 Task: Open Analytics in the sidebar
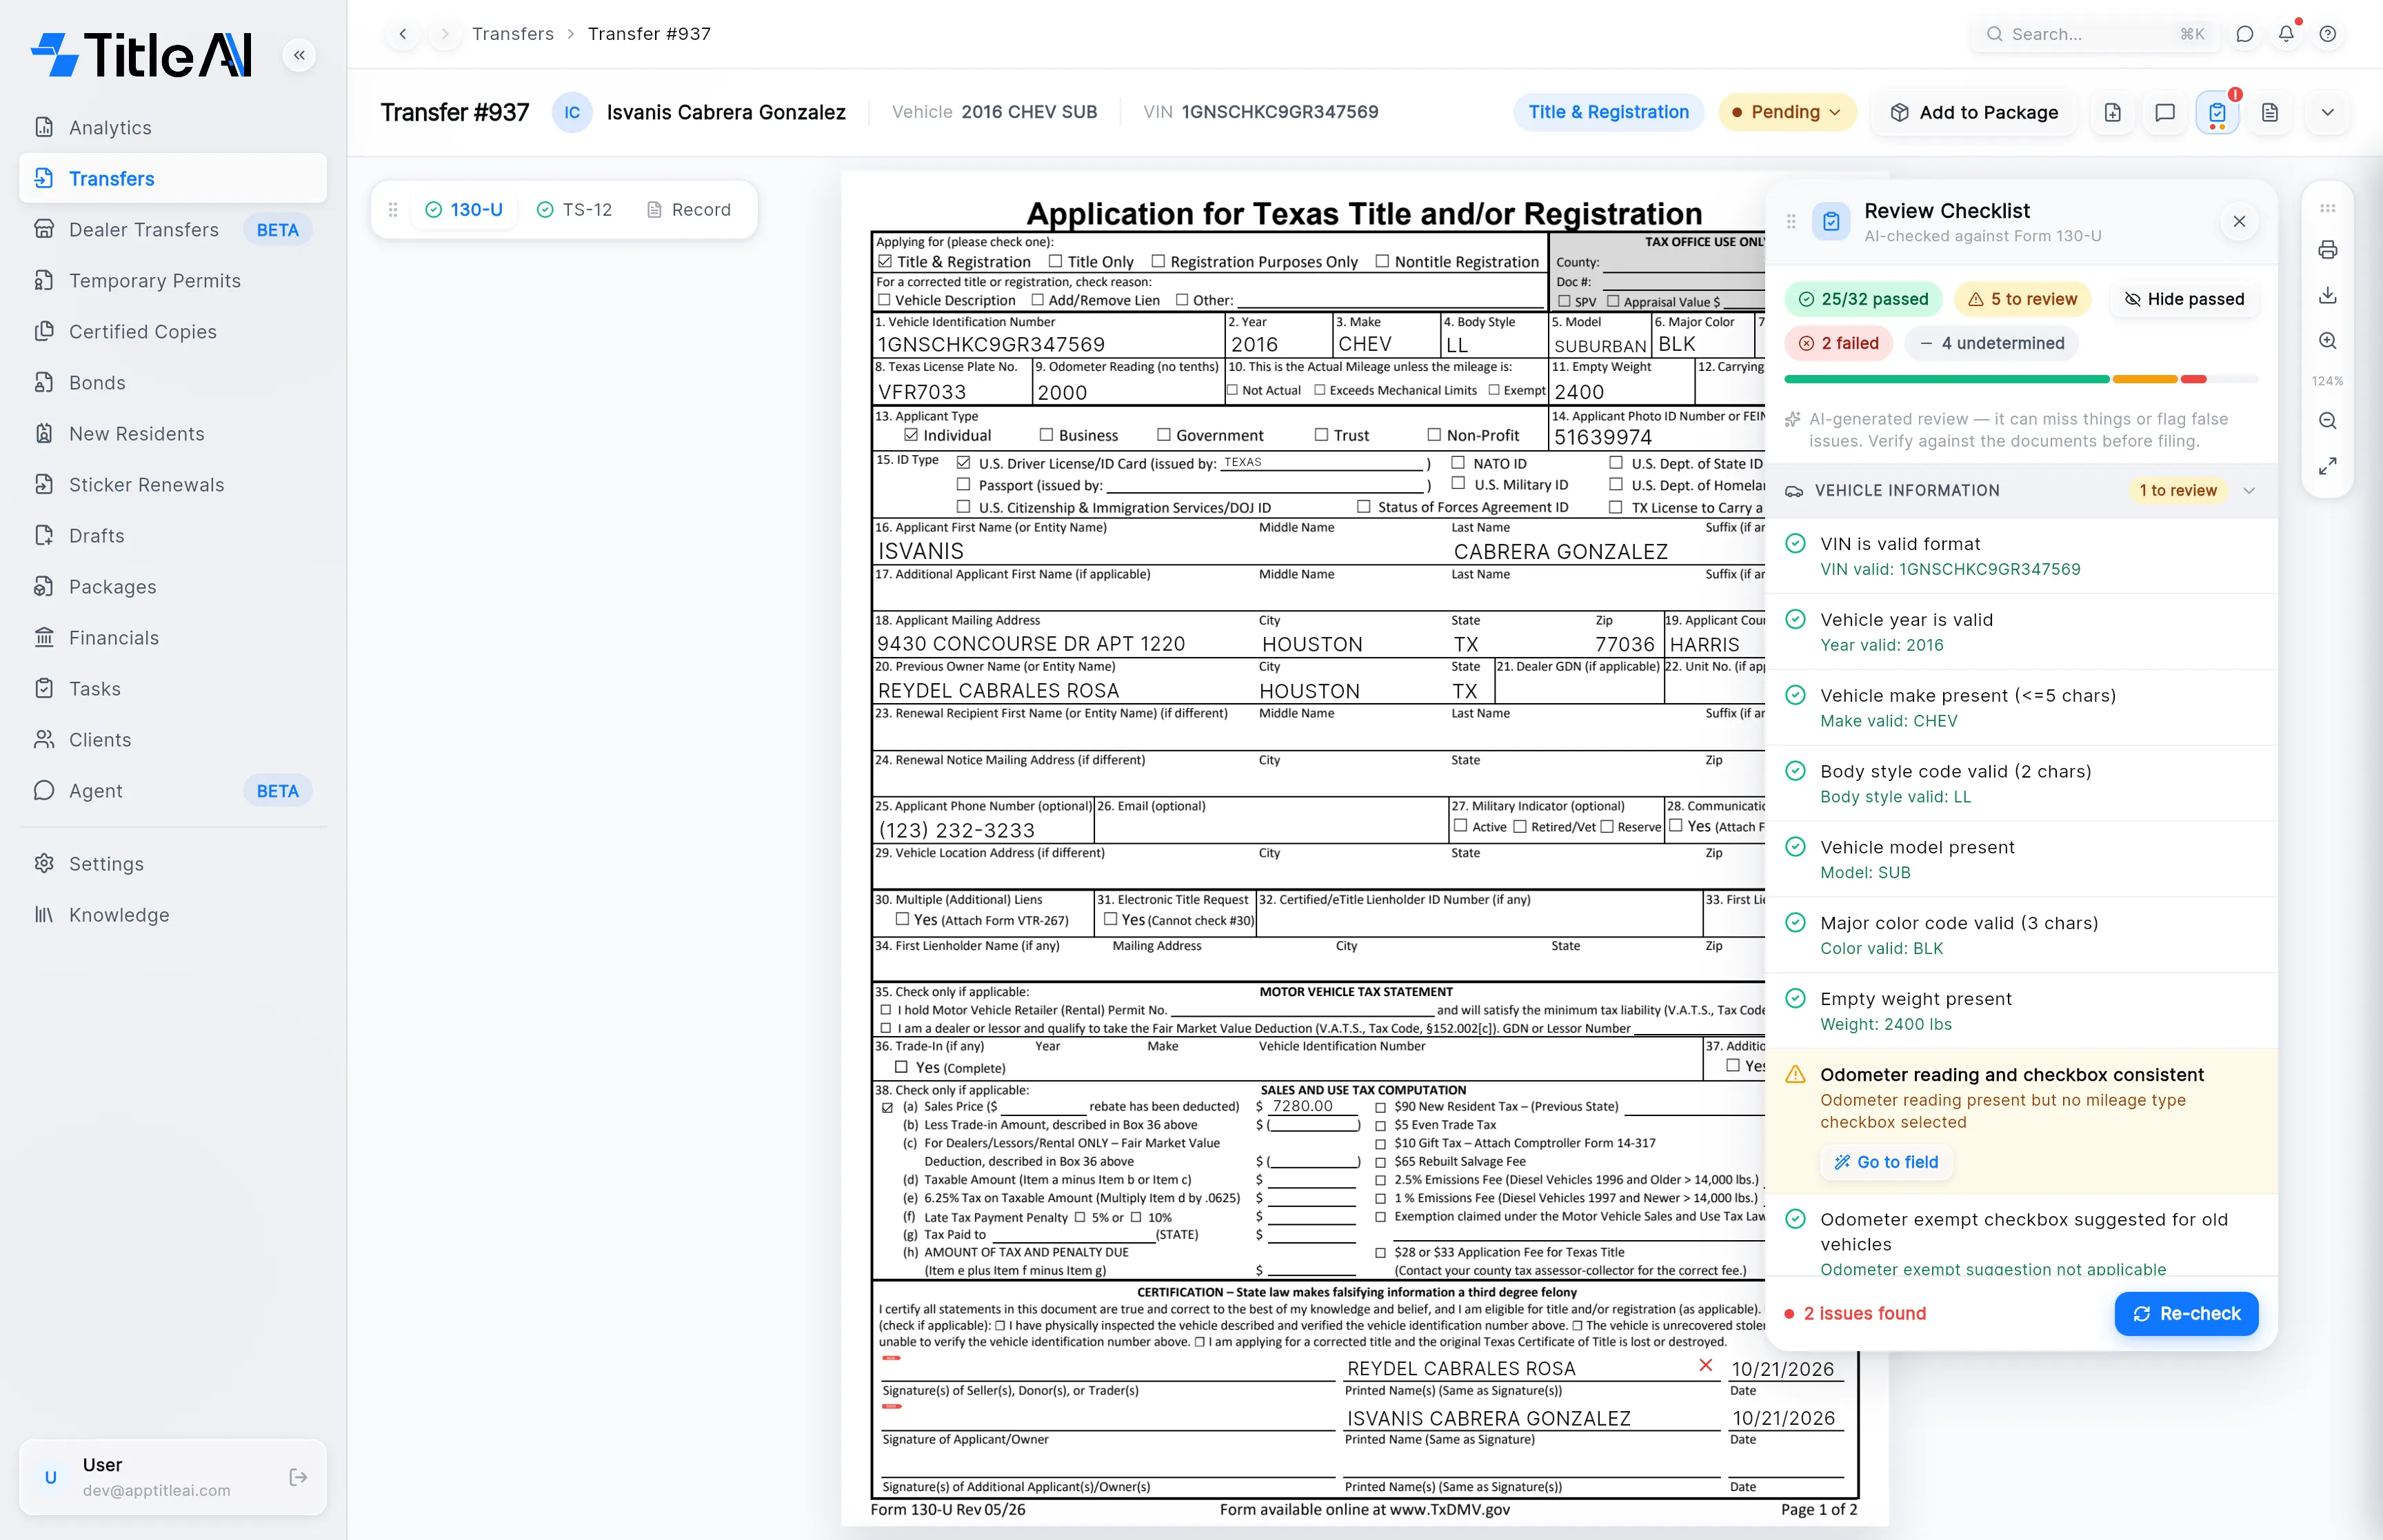[x=173, y=128]
